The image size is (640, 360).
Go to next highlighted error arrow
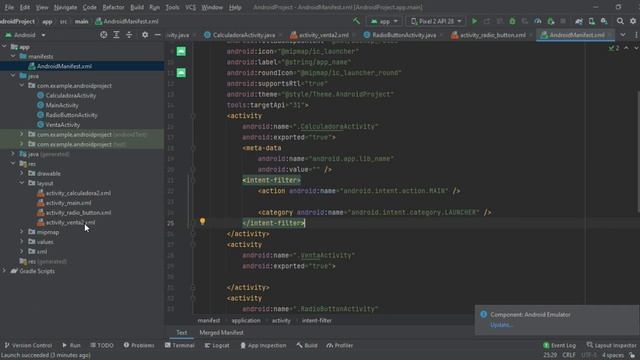636,48
